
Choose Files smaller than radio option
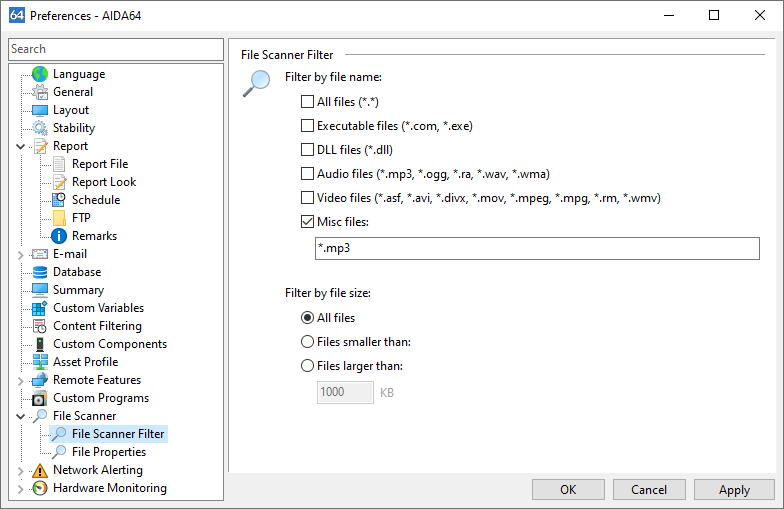[307, 342]
